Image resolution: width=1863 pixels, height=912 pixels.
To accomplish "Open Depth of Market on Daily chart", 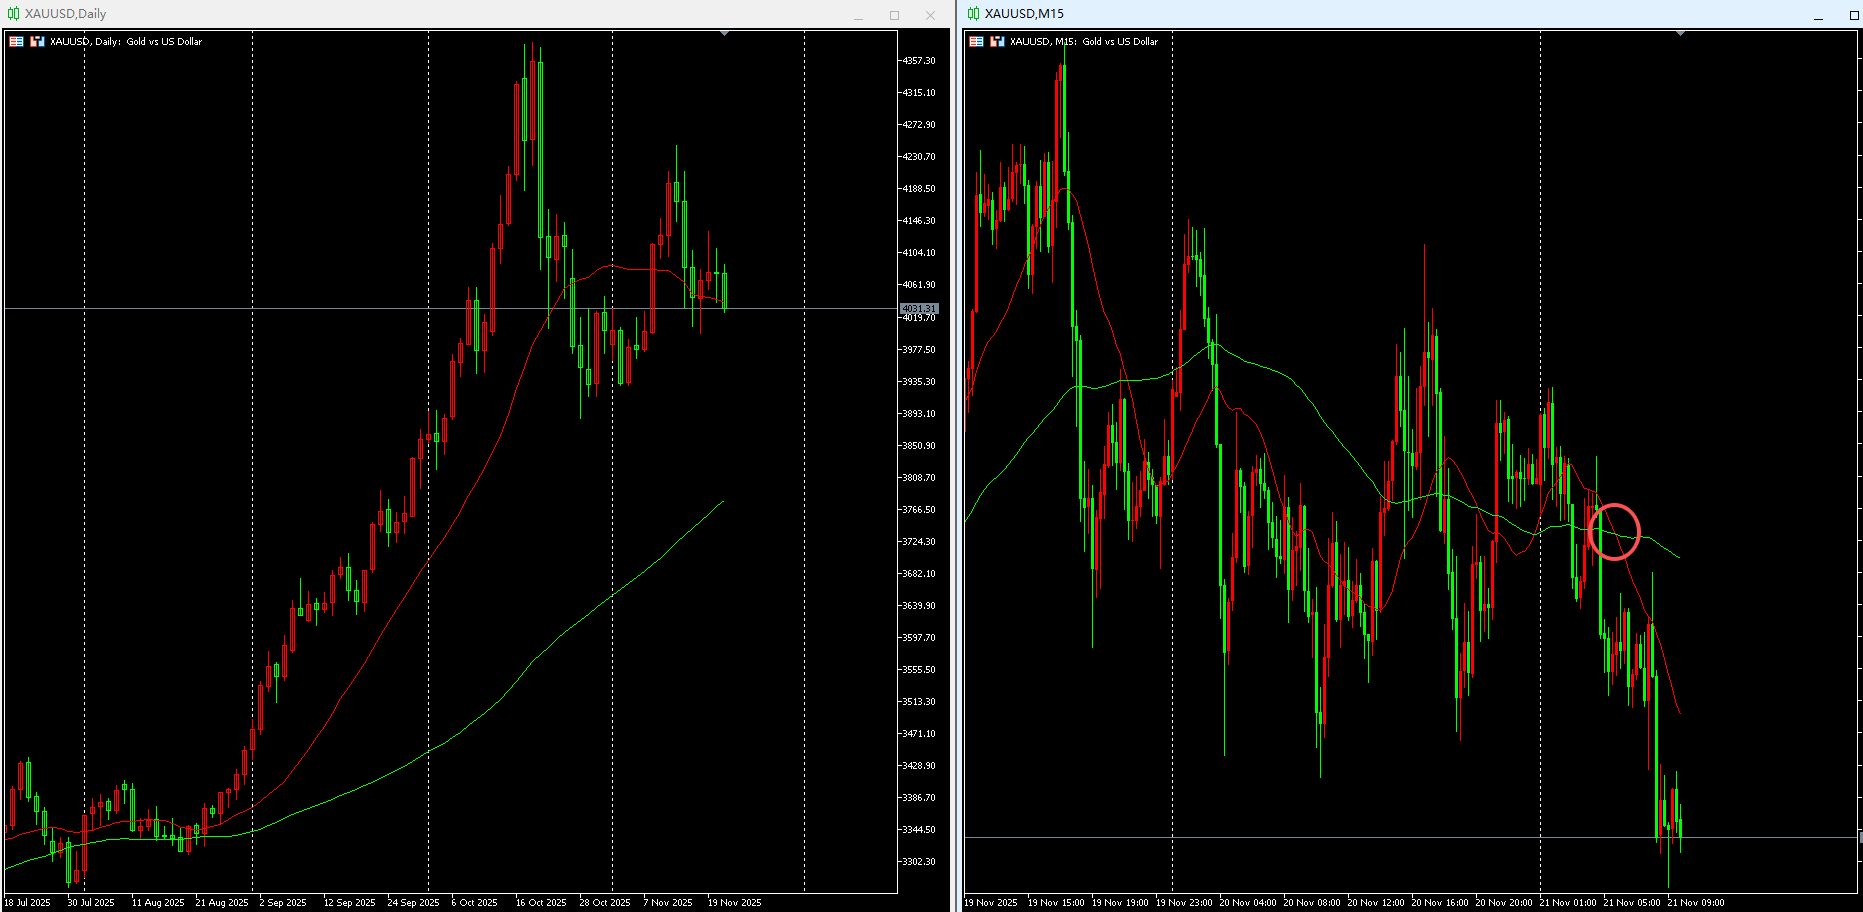I will click(x=37, y=41).
